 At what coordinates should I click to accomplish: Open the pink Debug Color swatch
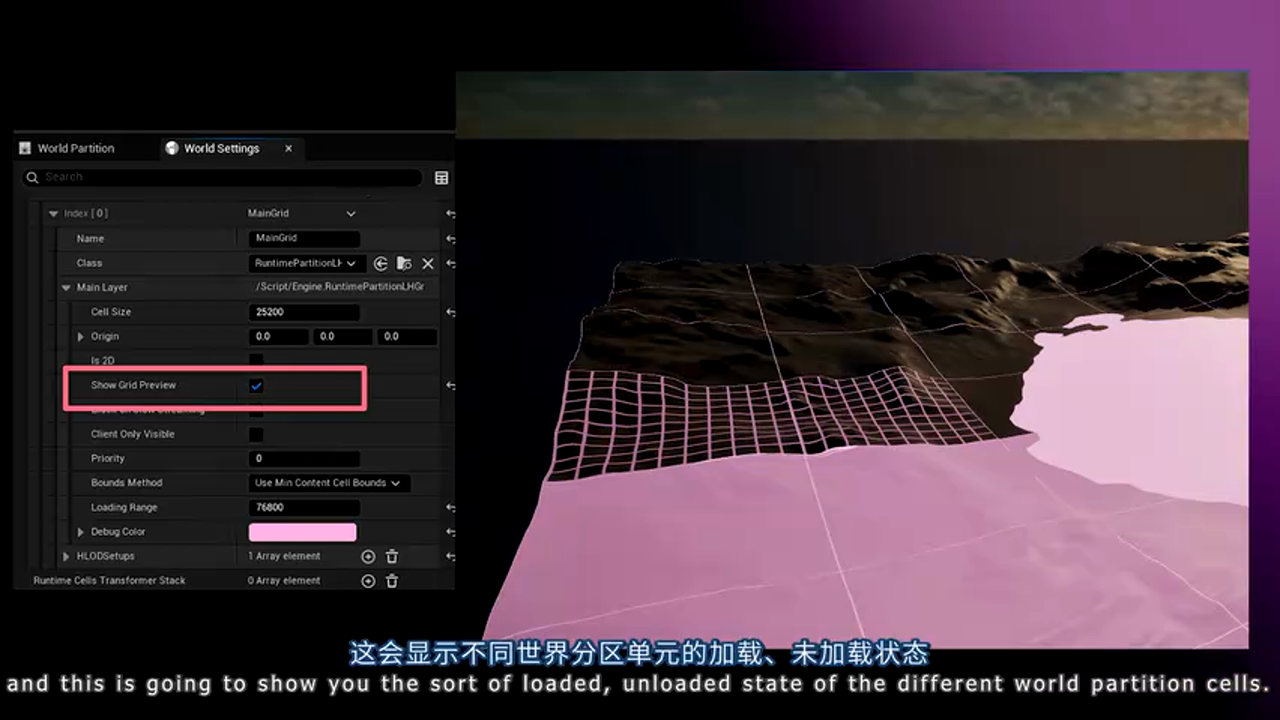point(303,532)
